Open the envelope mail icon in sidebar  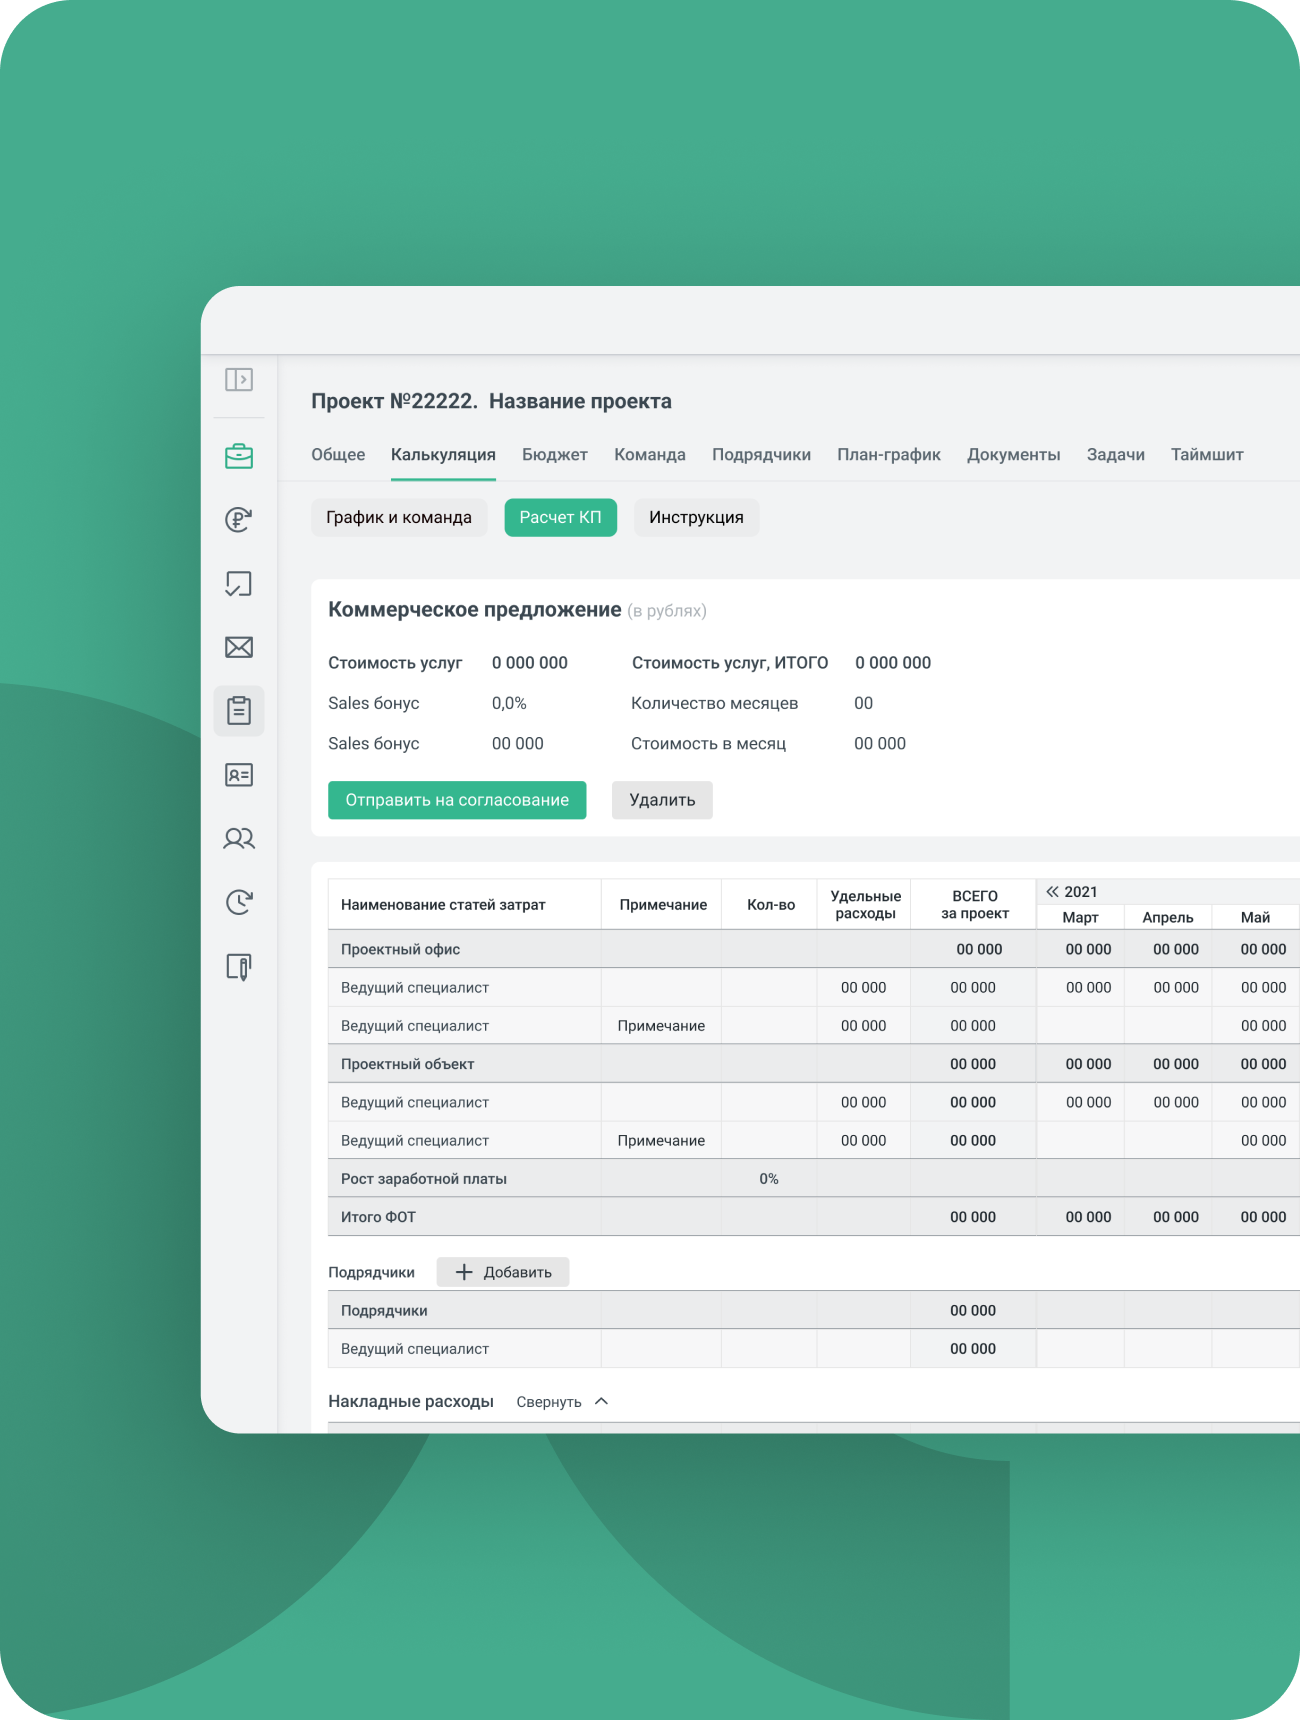pyautogui.click(x=239, y=648)
